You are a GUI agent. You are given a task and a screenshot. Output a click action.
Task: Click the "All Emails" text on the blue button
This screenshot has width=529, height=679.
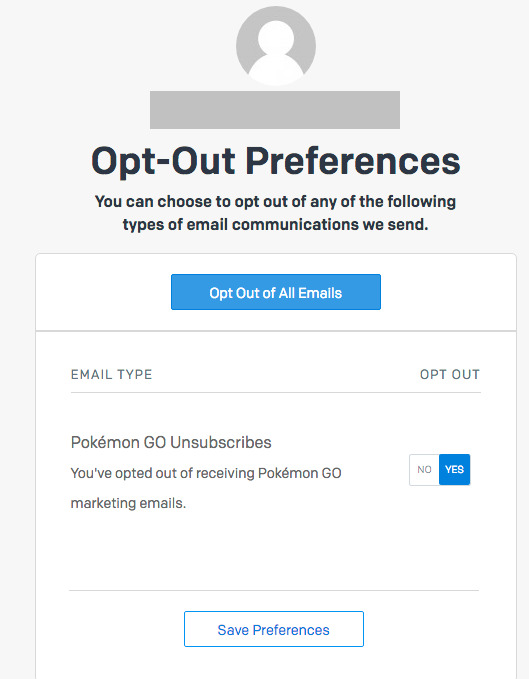coord(310,293)
